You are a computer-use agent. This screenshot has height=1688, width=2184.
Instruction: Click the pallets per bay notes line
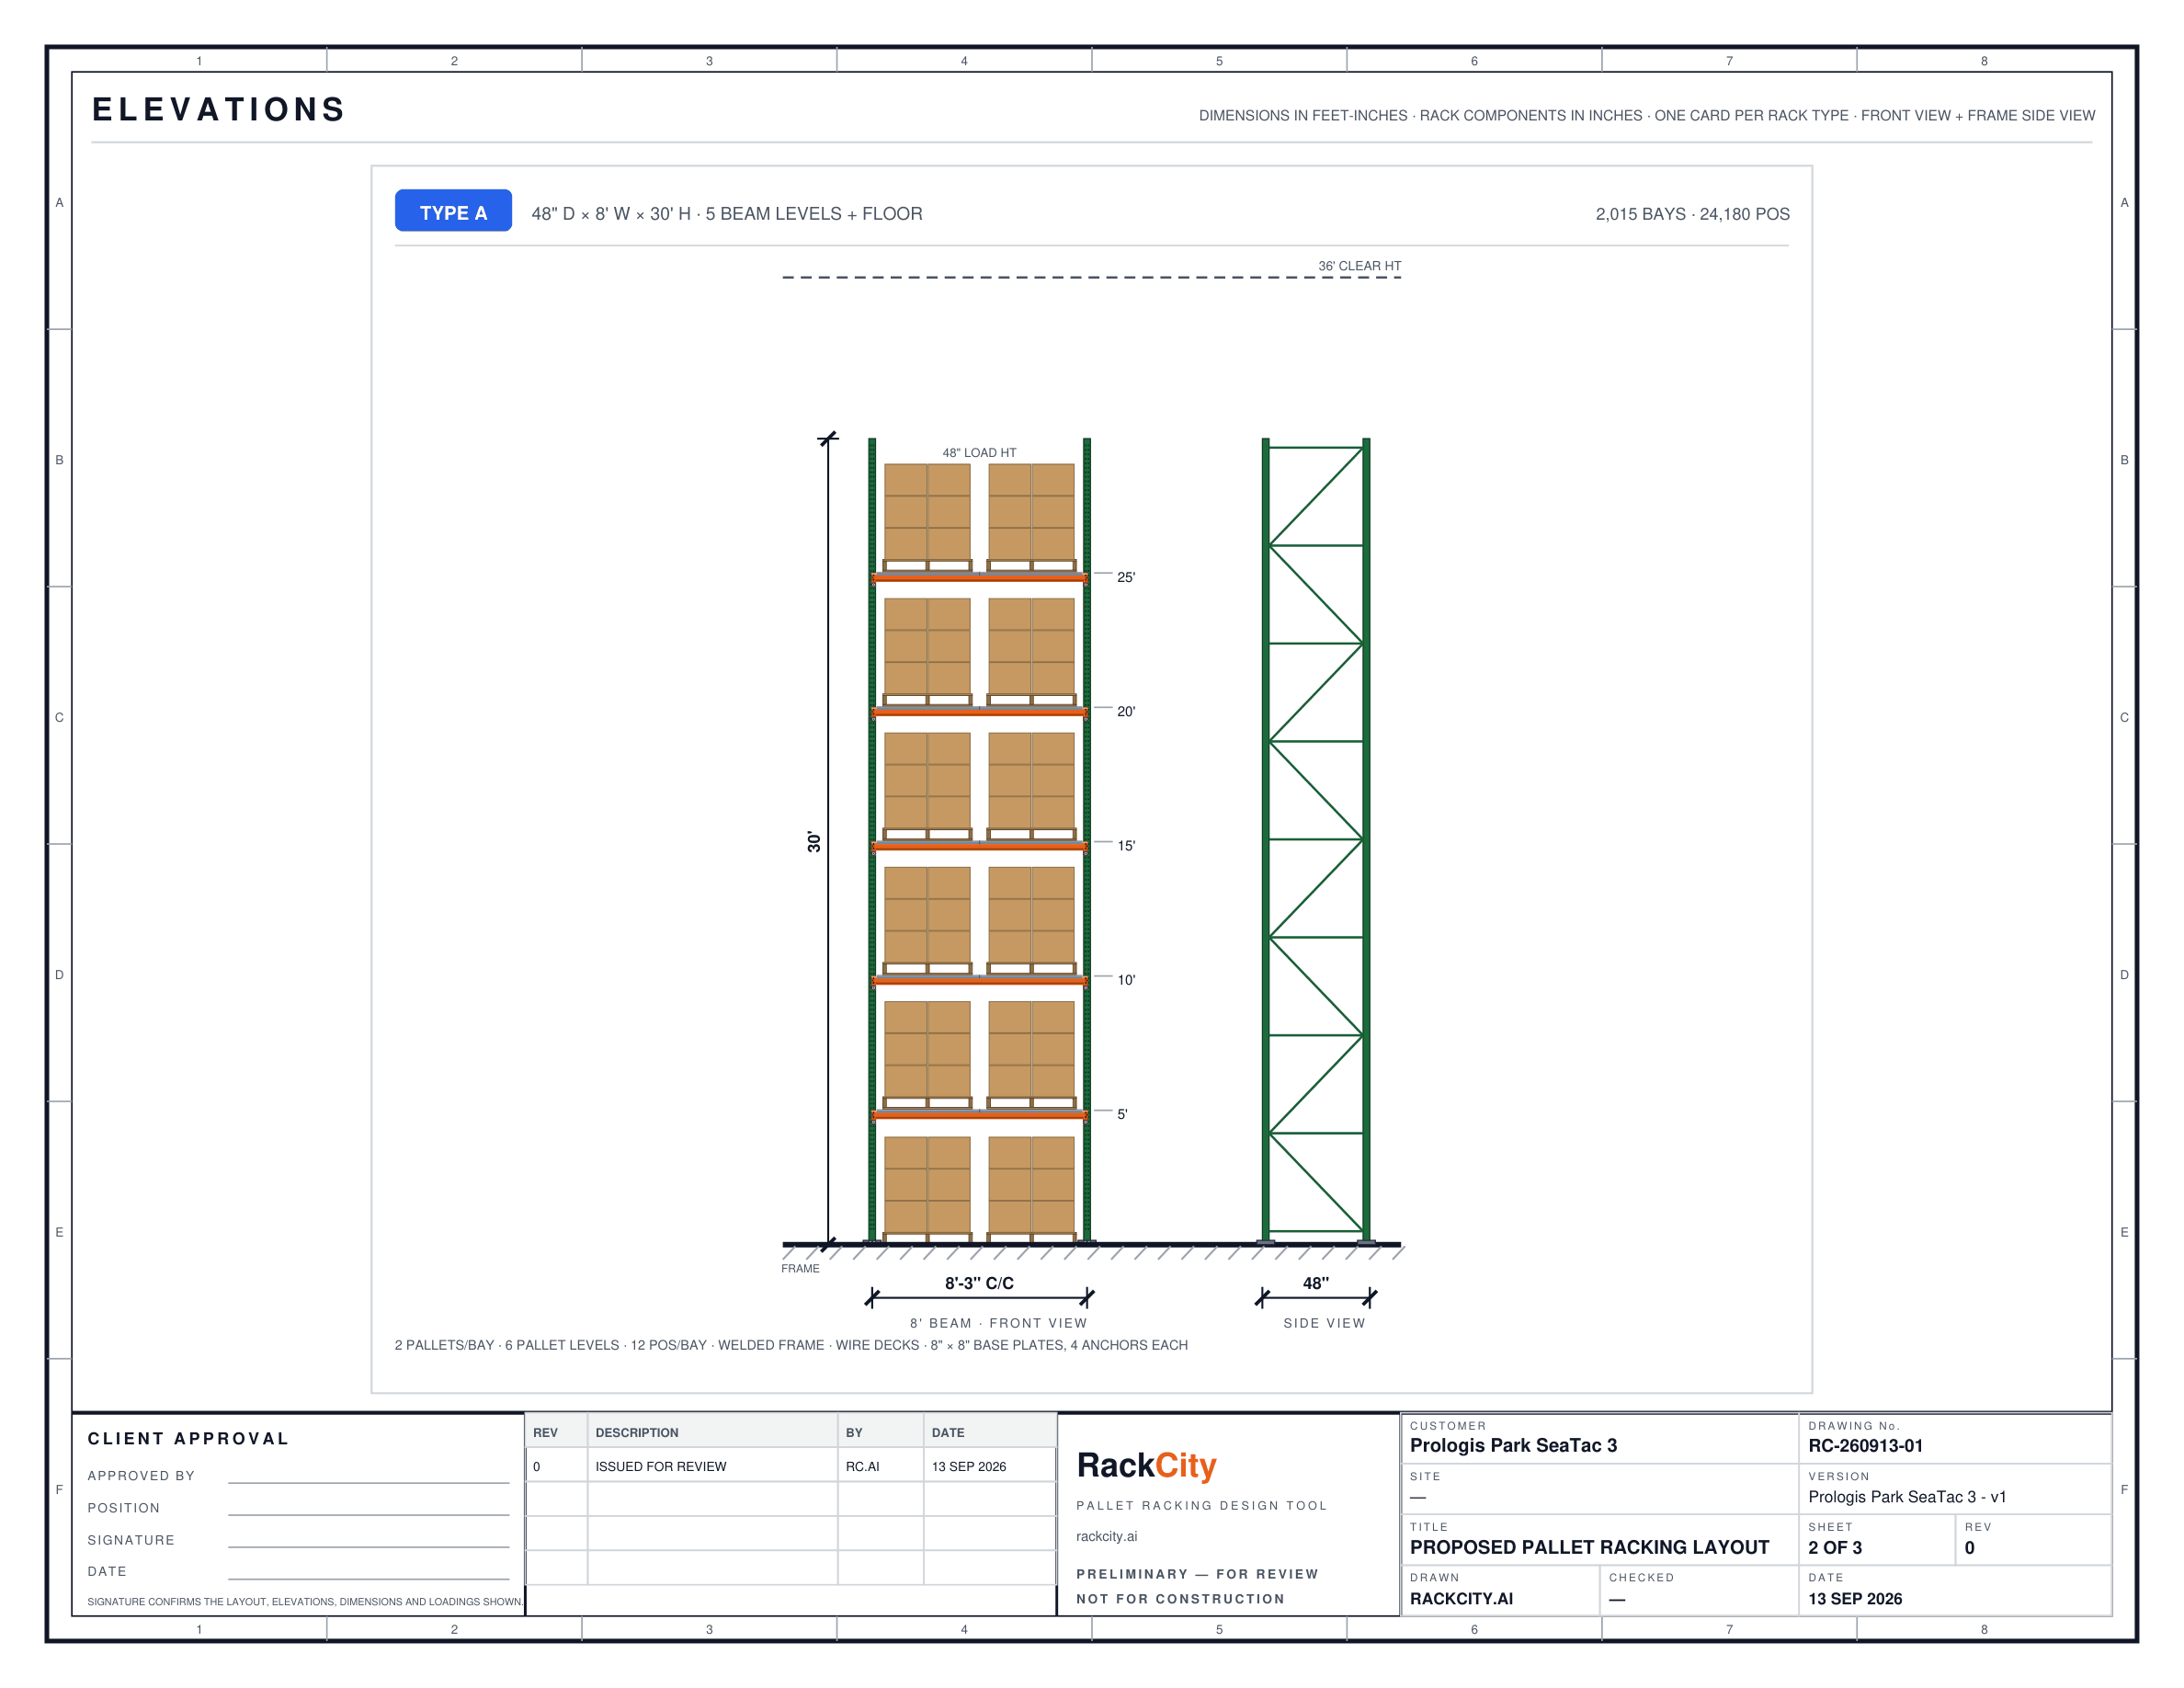point(791,1345)
